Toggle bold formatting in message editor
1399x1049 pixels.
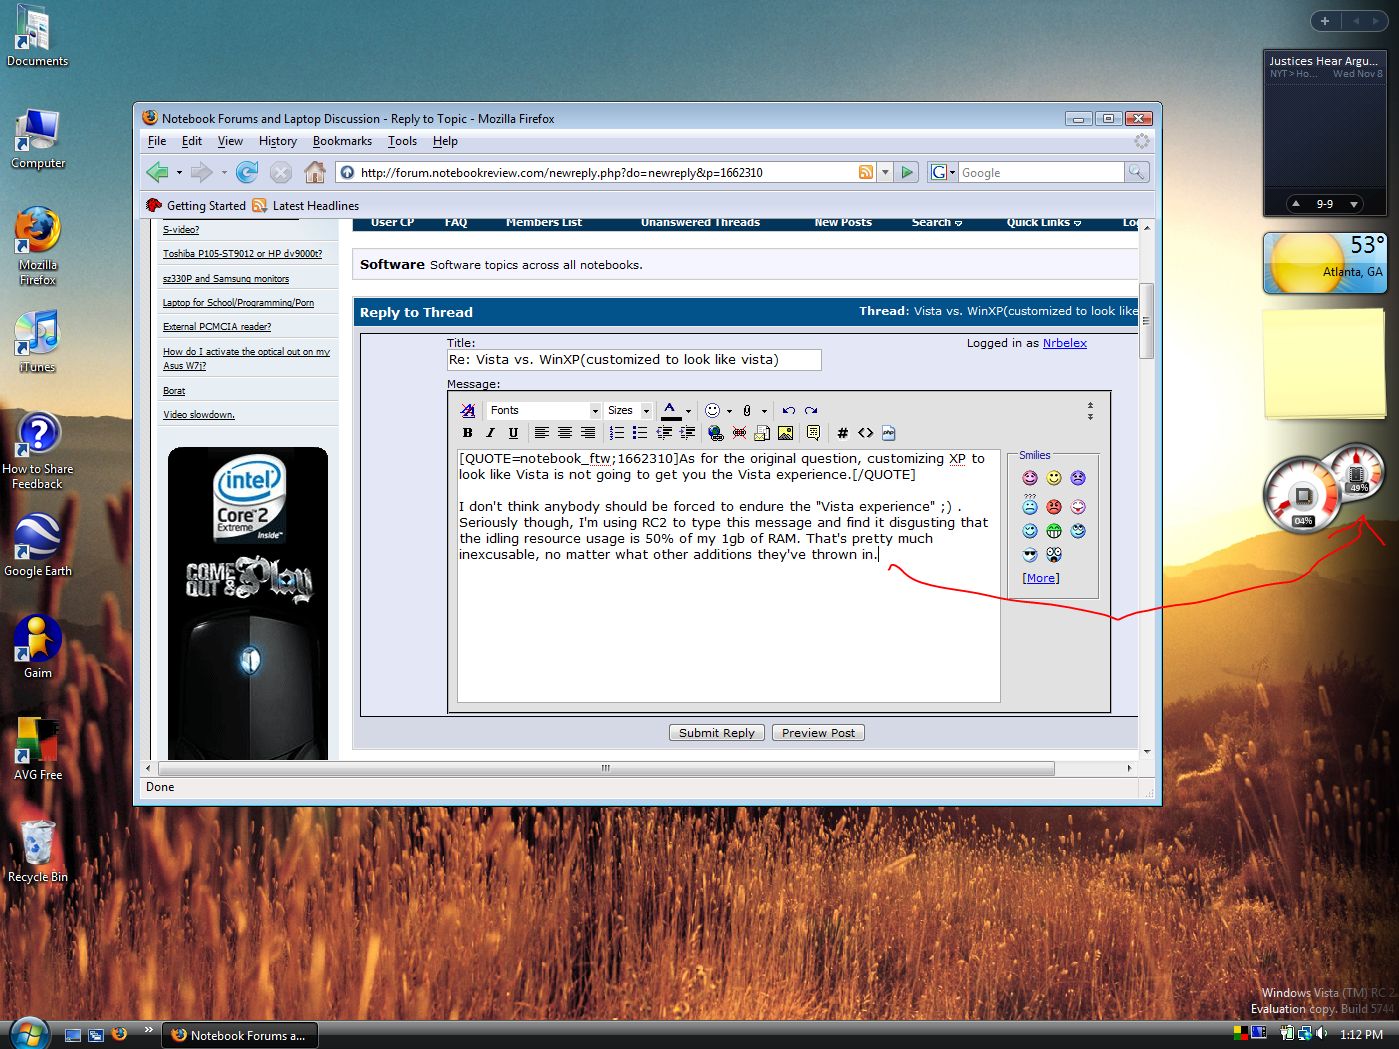click(467, 433)
